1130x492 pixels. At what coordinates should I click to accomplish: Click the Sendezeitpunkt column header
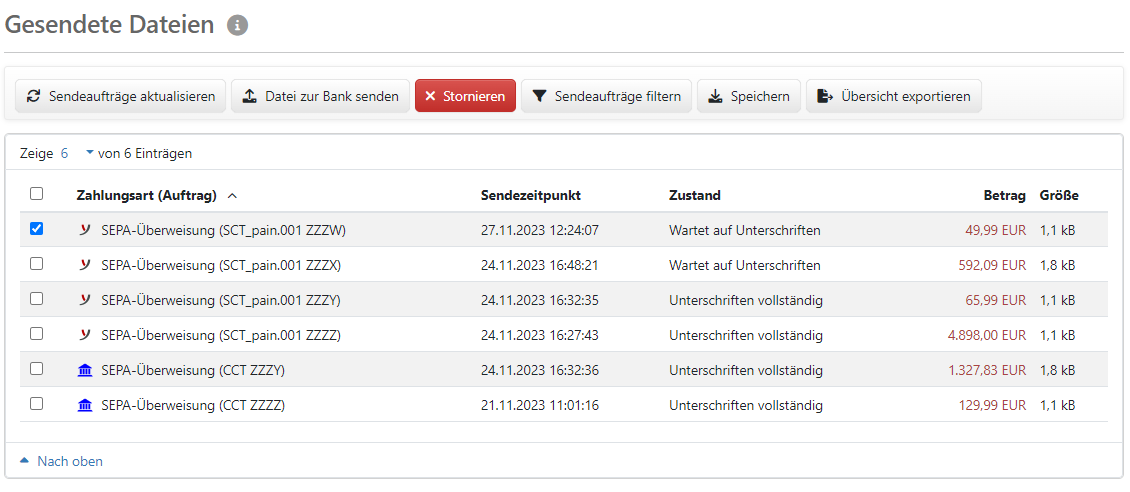point(531,195)
